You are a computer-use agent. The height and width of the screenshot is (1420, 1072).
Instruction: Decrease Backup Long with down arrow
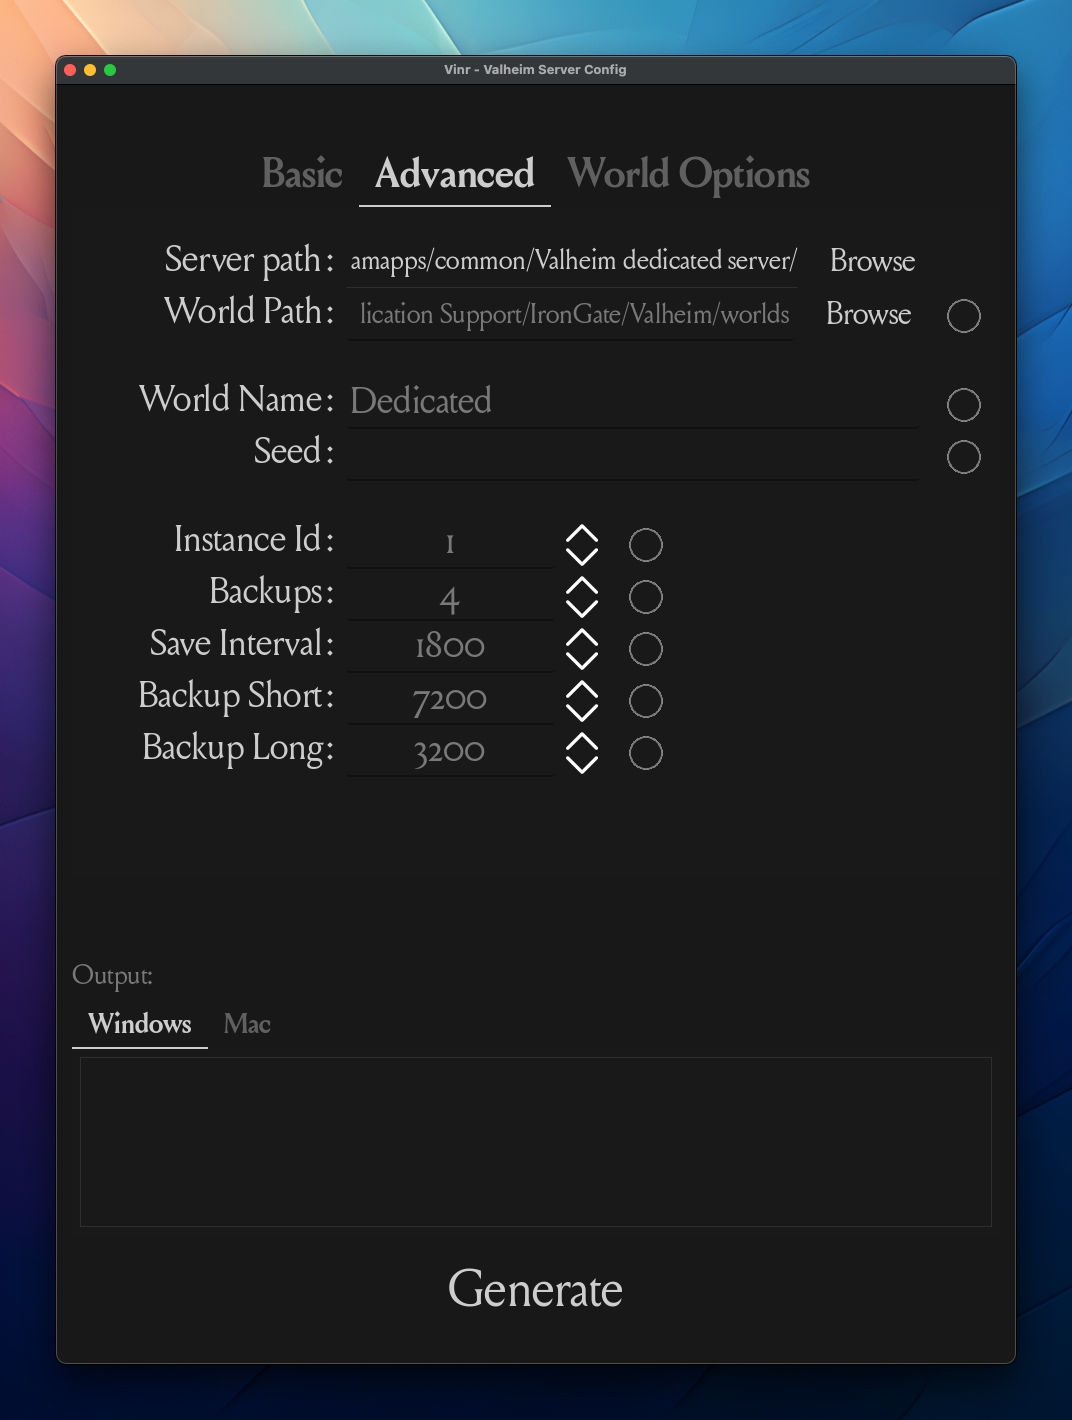point(582,764)
